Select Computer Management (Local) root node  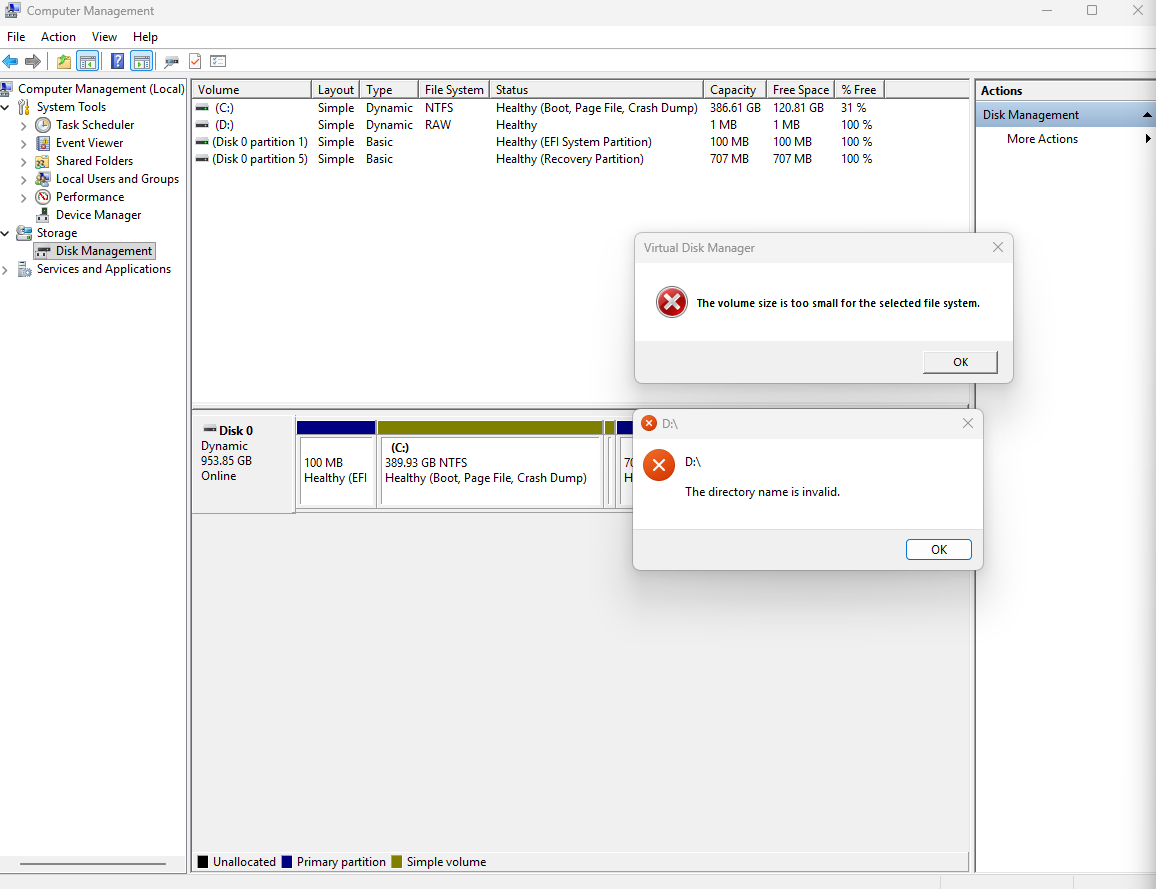click(101, 88)
